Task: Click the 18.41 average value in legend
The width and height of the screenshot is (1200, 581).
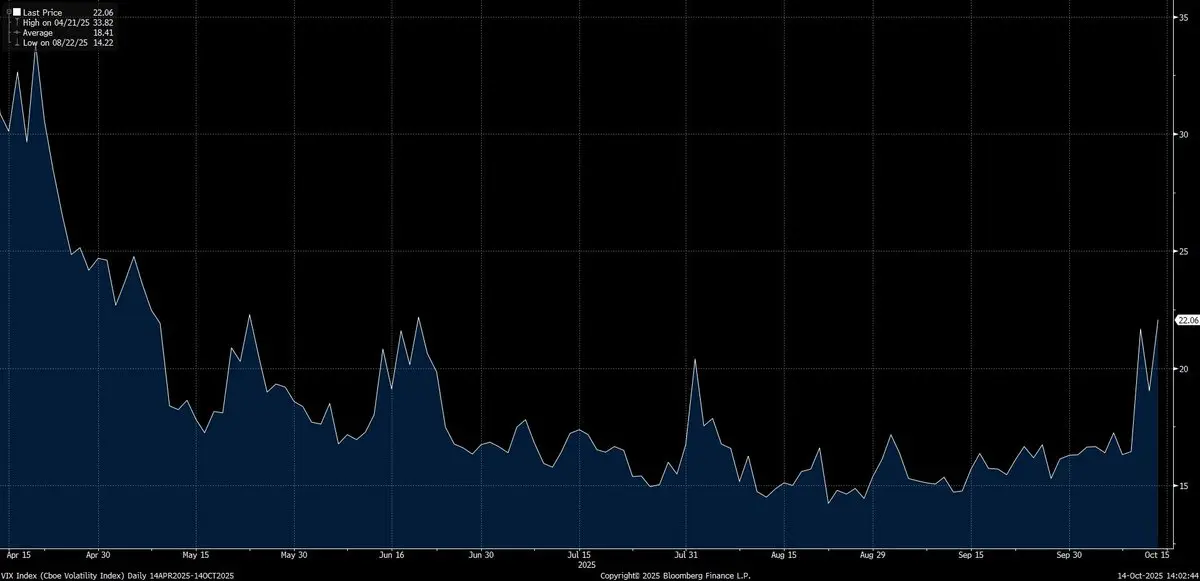Action: pyautogui.click(x=103, y=32)
